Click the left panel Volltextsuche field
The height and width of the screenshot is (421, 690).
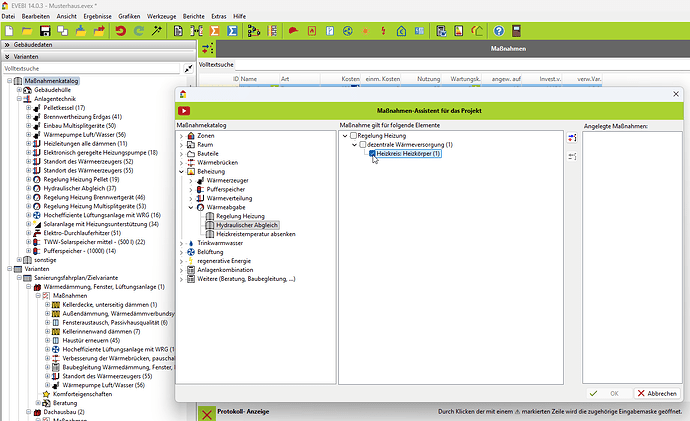pyautogui.click(x=90, y=69)
